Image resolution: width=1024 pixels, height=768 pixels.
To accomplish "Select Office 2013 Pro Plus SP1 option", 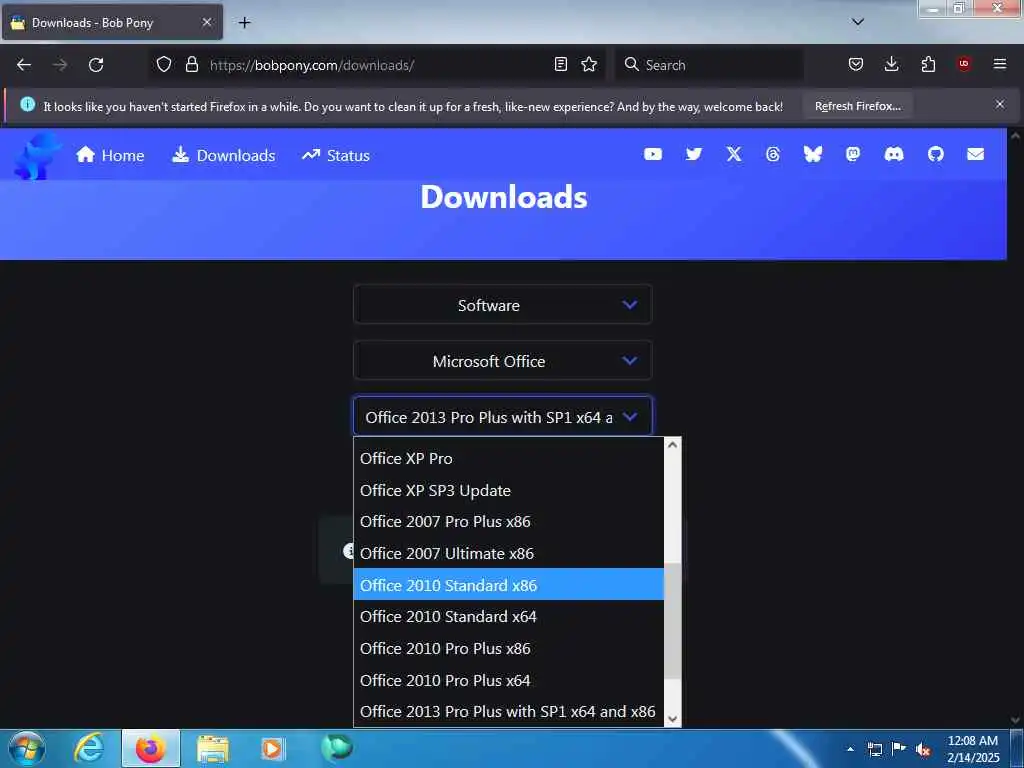I will (x=508, y=712).
